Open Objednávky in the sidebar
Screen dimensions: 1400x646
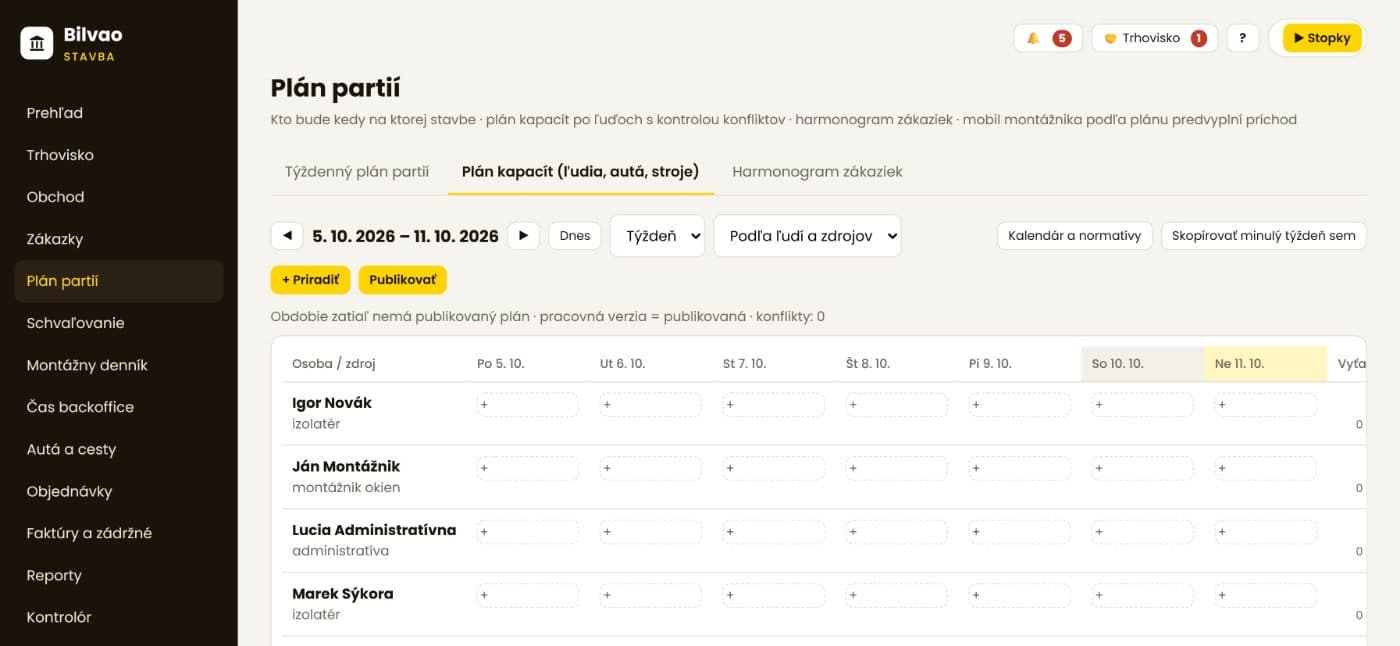tap(119, 491)
